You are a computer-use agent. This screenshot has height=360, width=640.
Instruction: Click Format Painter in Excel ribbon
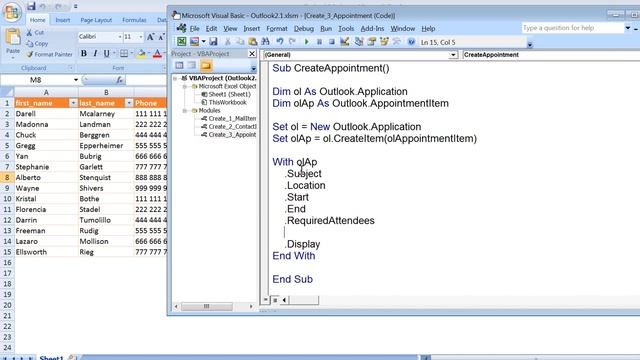[x=49, y=54]
